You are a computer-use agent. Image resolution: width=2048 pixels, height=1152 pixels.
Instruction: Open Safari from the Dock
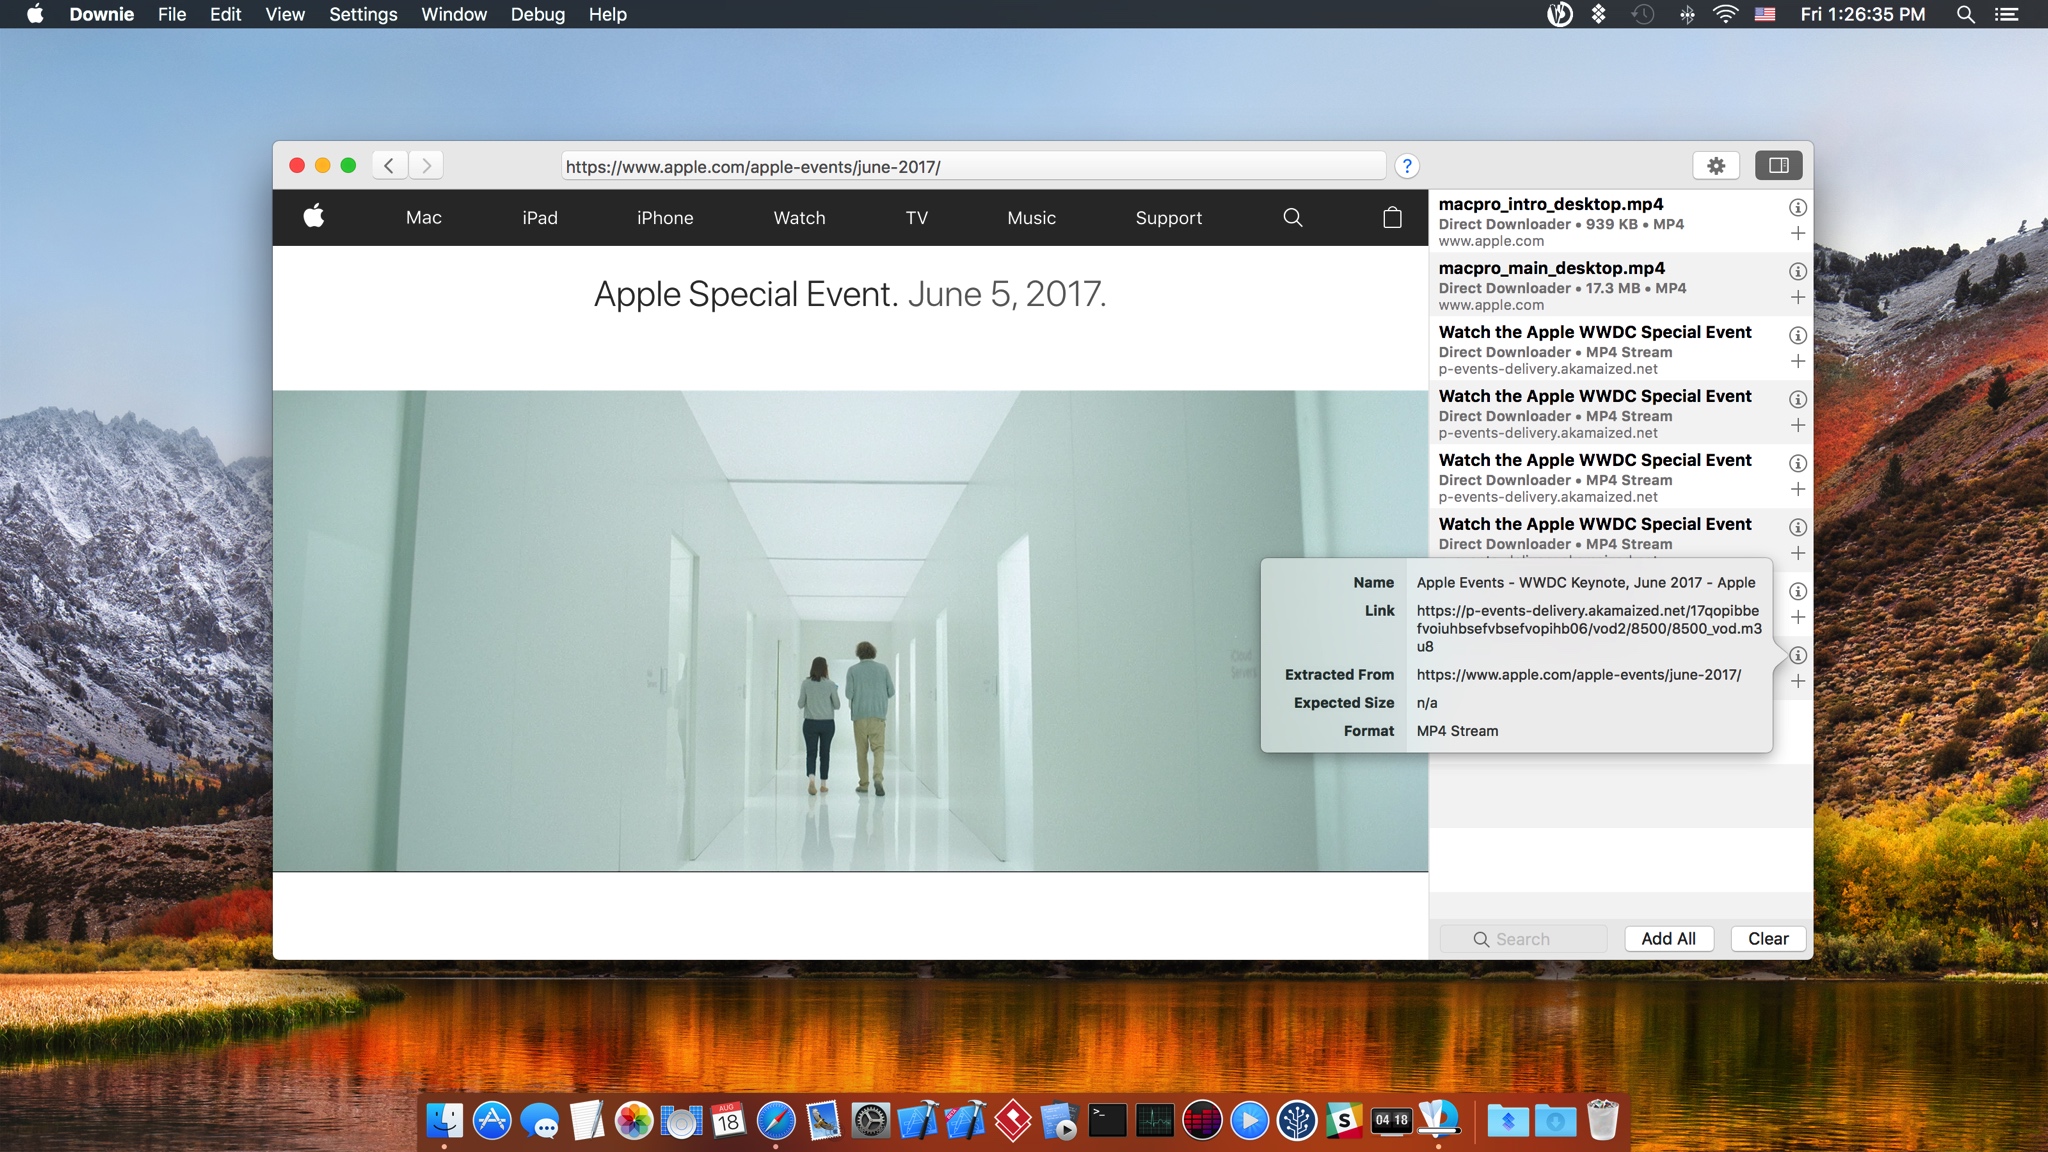pos(776,1121)
